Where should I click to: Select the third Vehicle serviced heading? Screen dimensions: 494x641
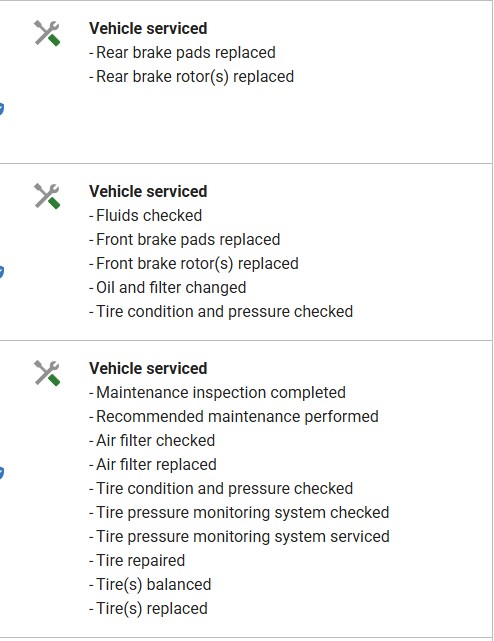pyautogui.click(x=148, y=369)
